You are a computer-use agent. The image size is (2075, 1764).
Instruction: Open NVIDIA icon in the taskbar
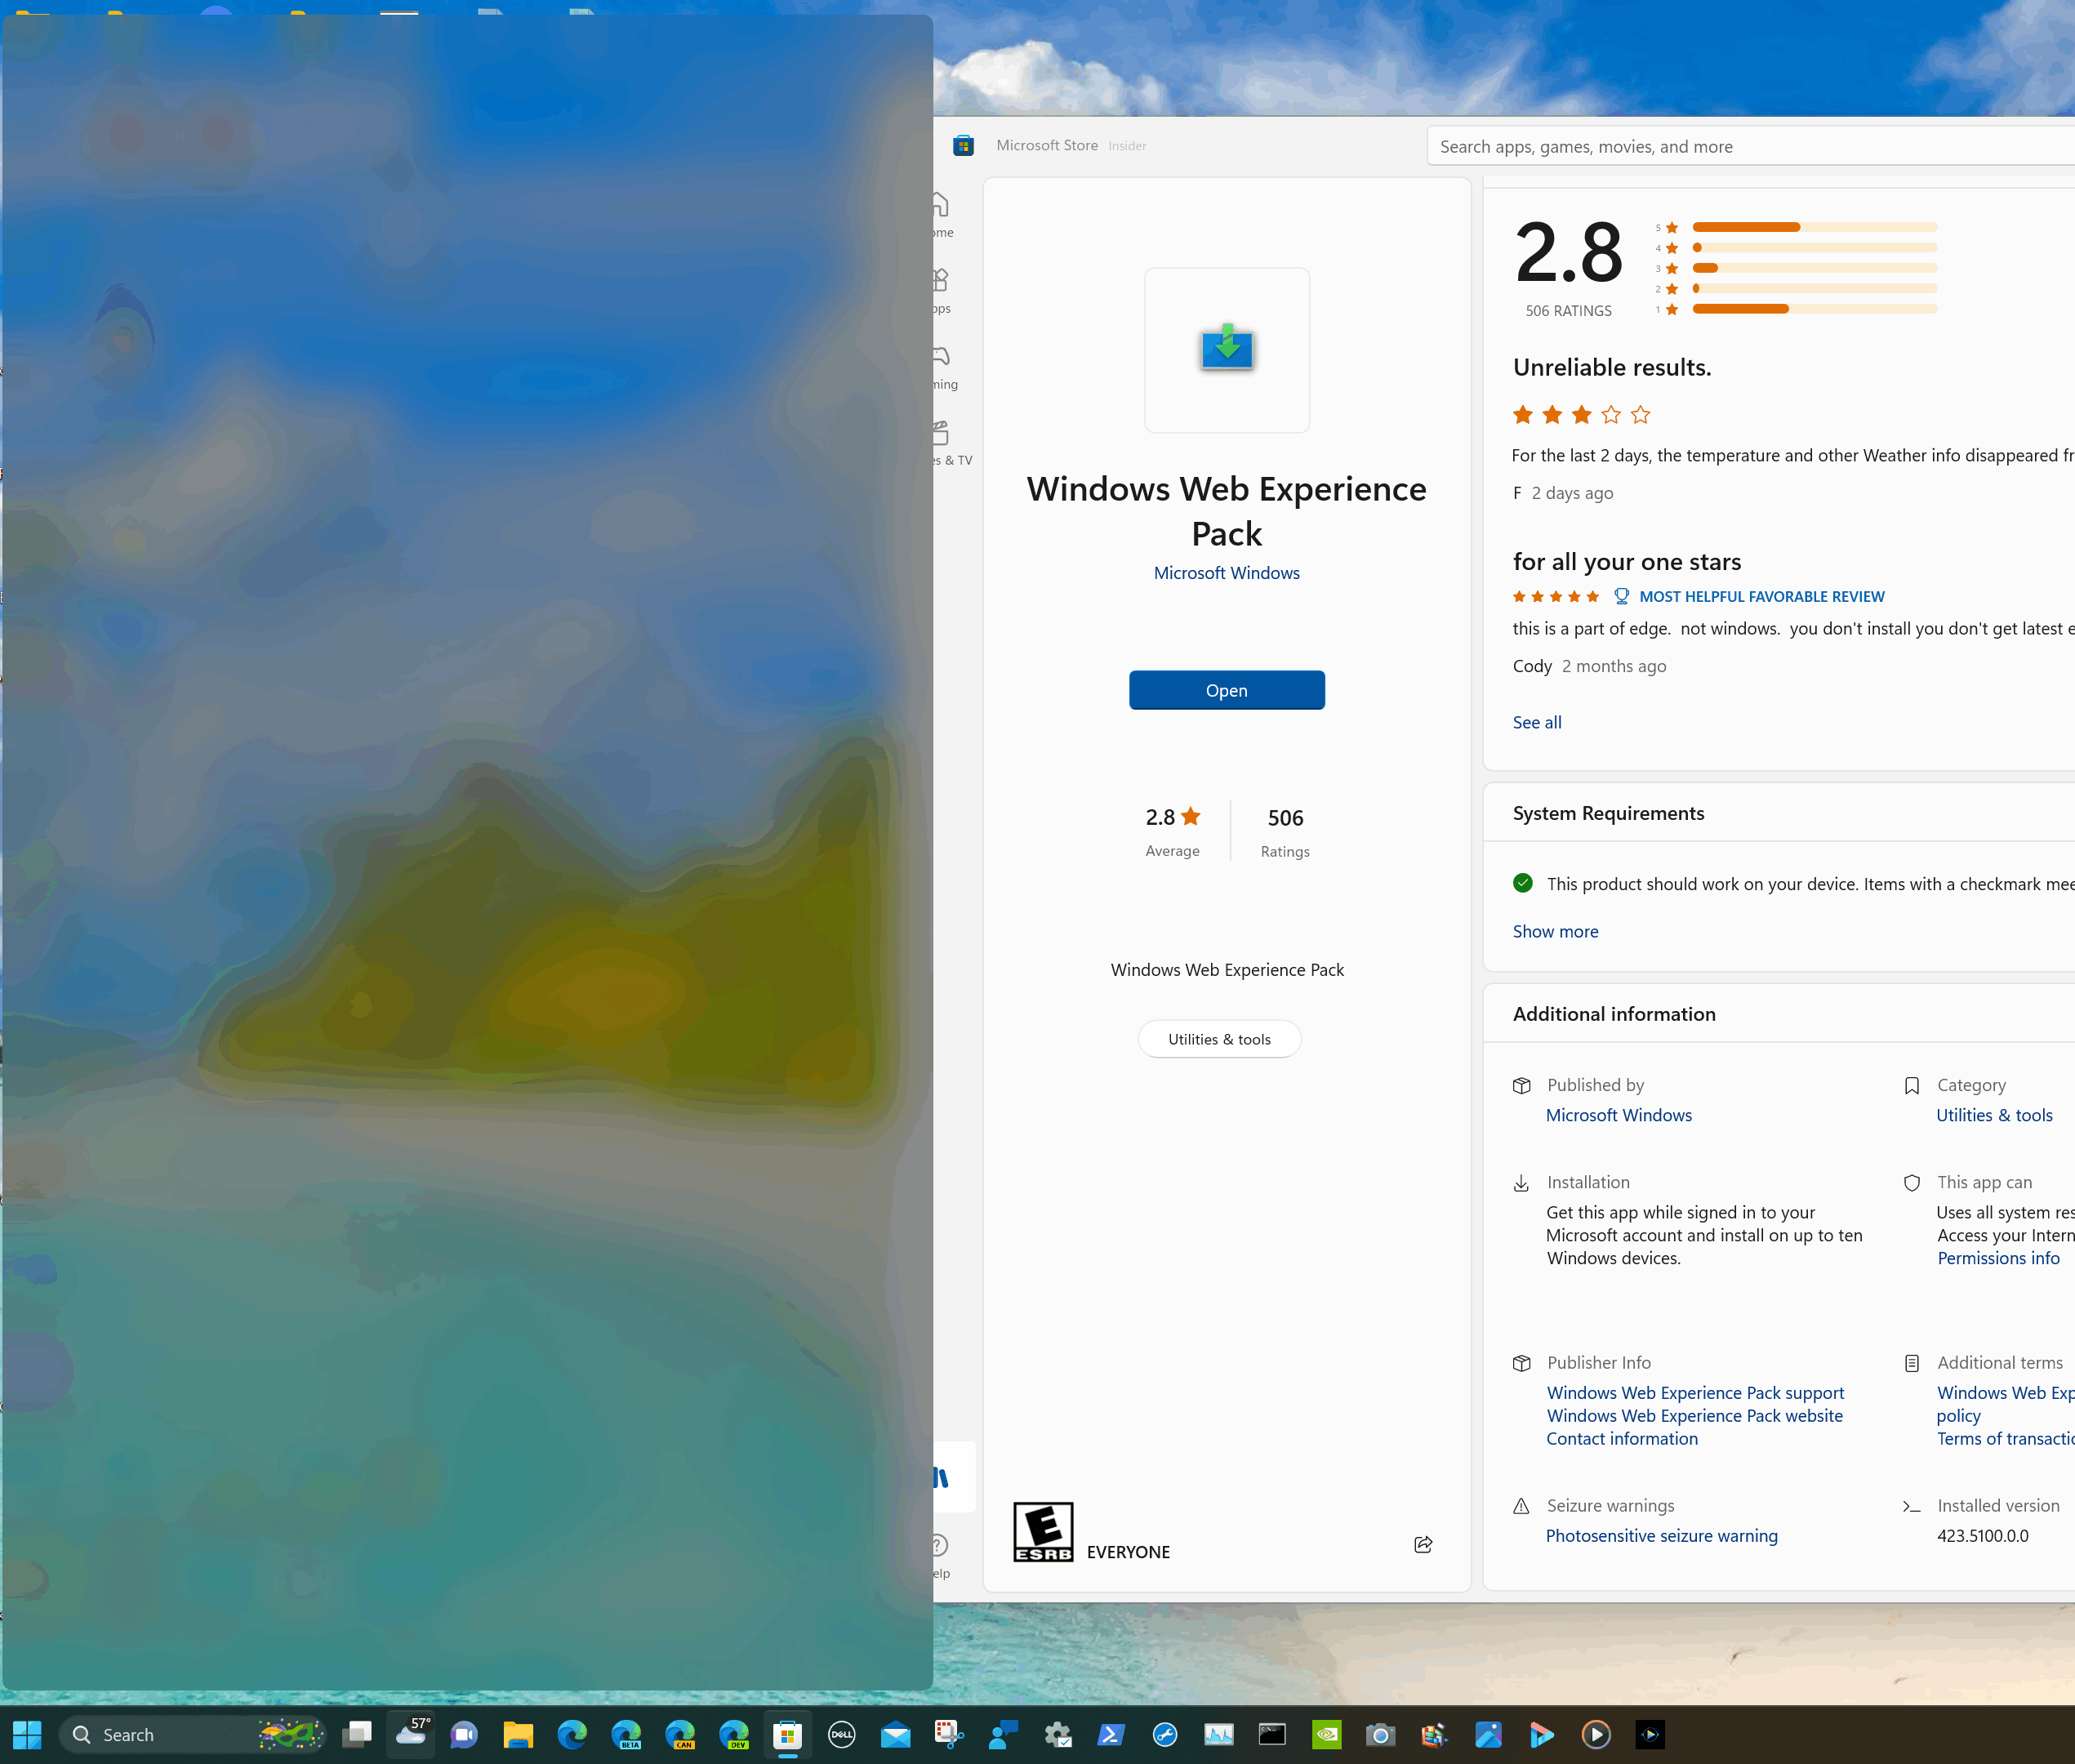(x=1326, y=1734)
